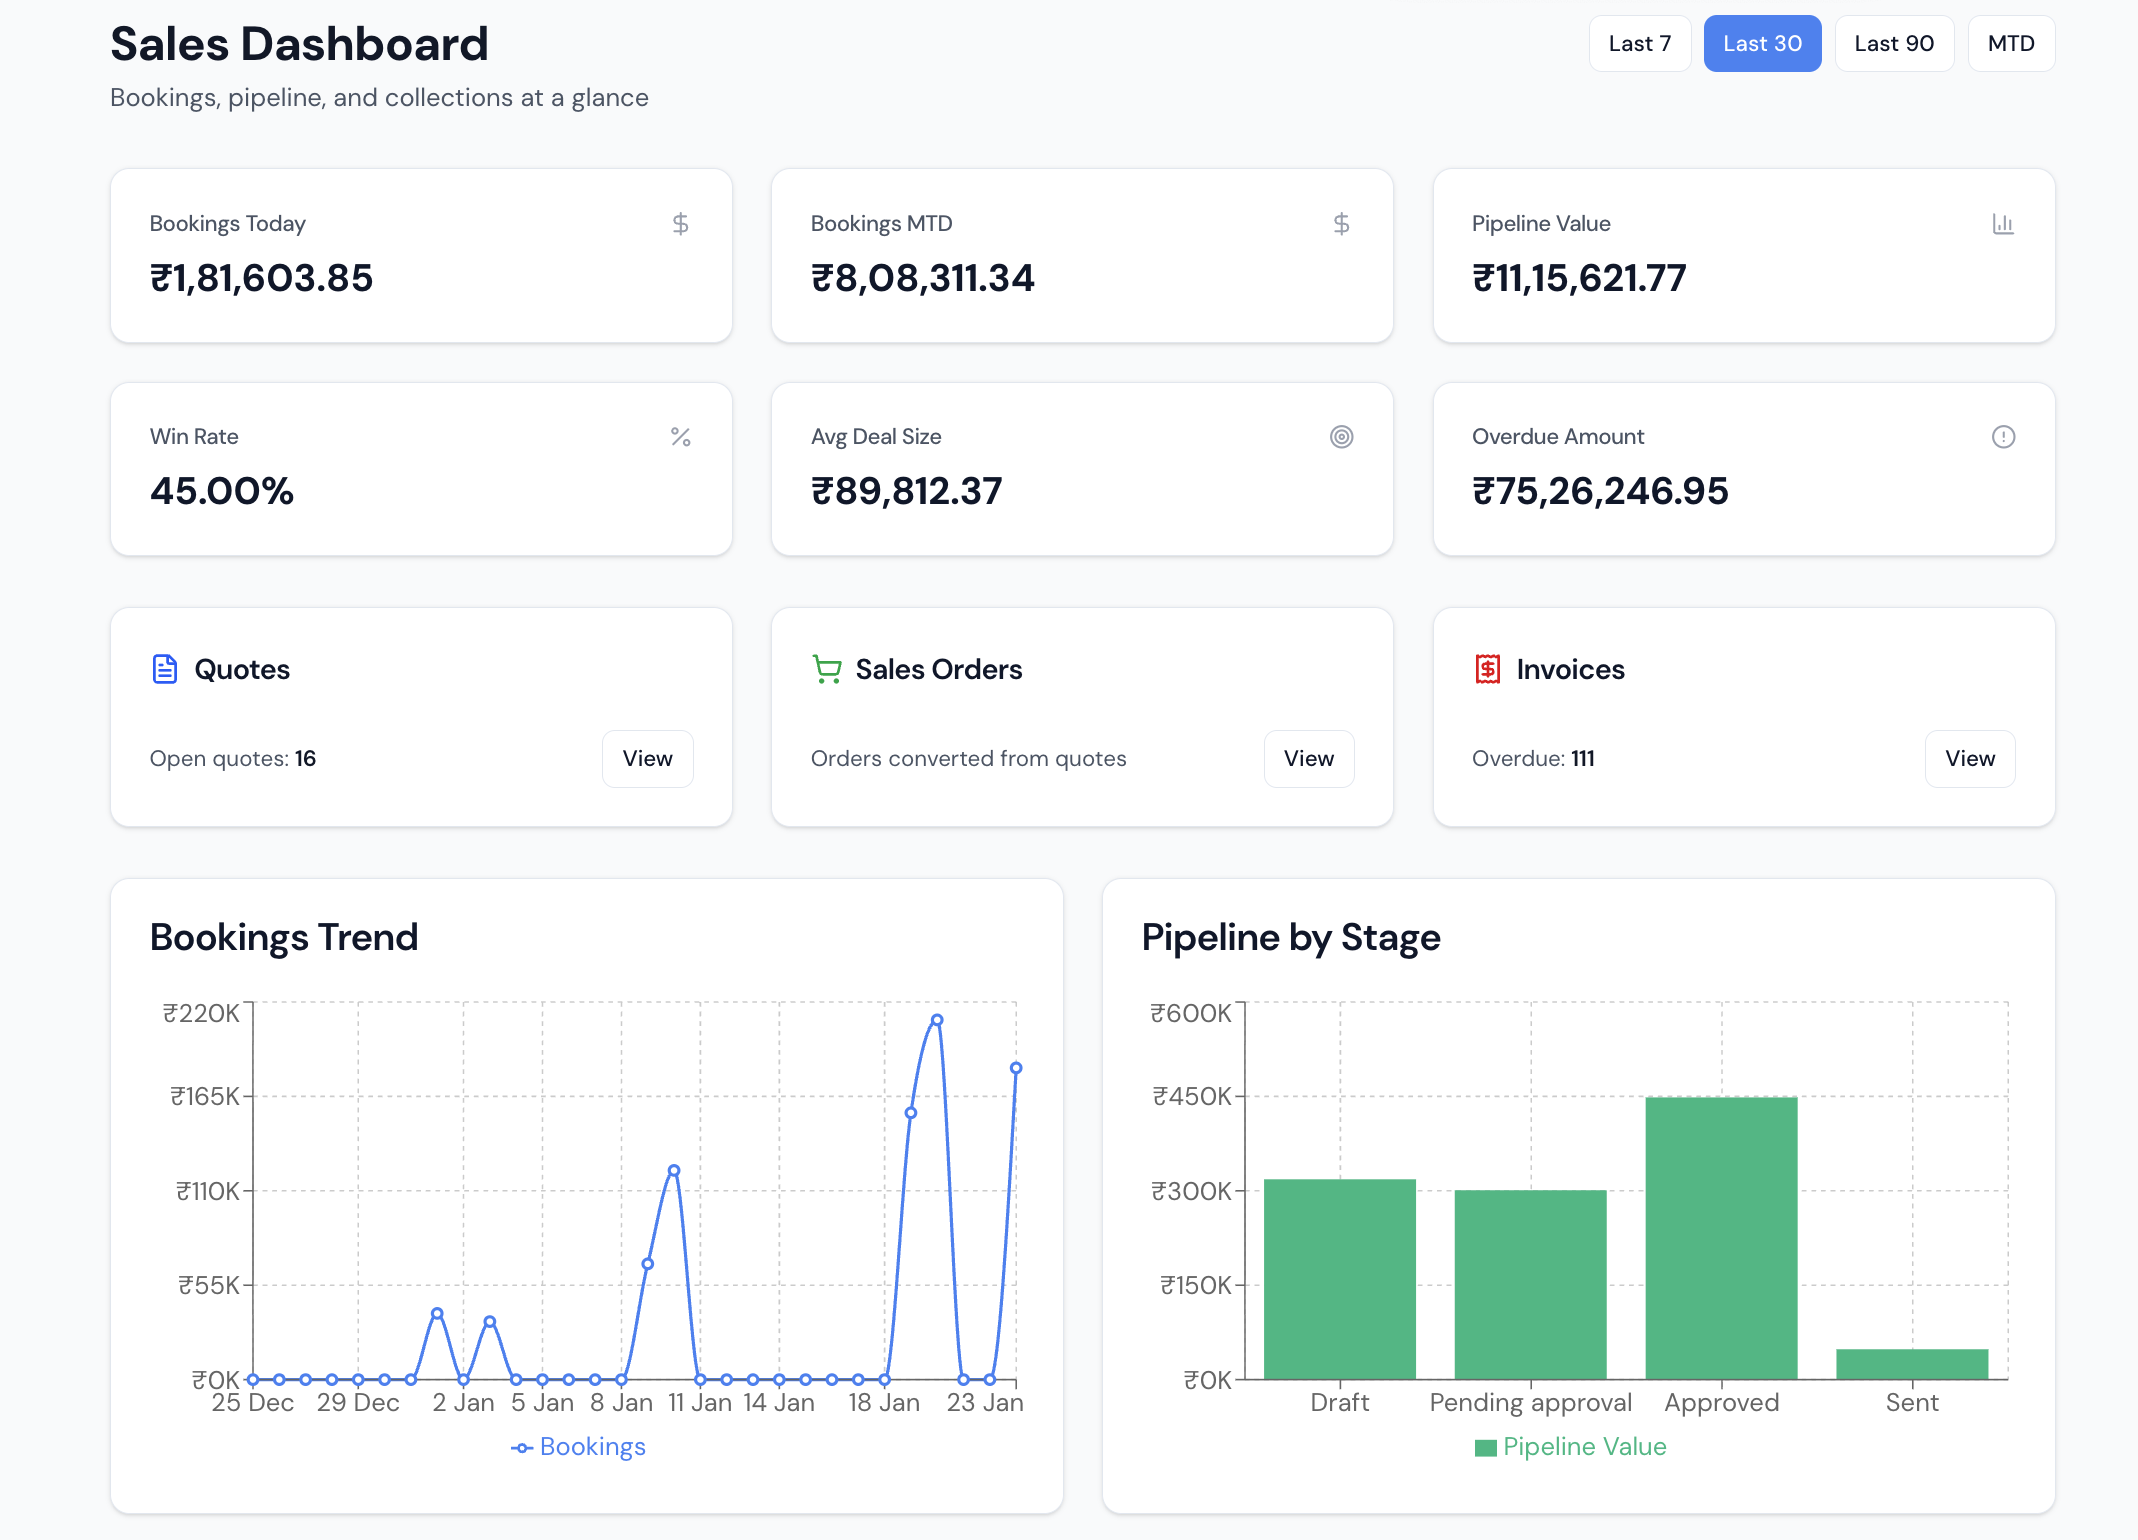The width and height of the screenshot is (2138, 1540).
Task: Click the highest peak point in Bookings Trend
Action: coord(937,1020)
